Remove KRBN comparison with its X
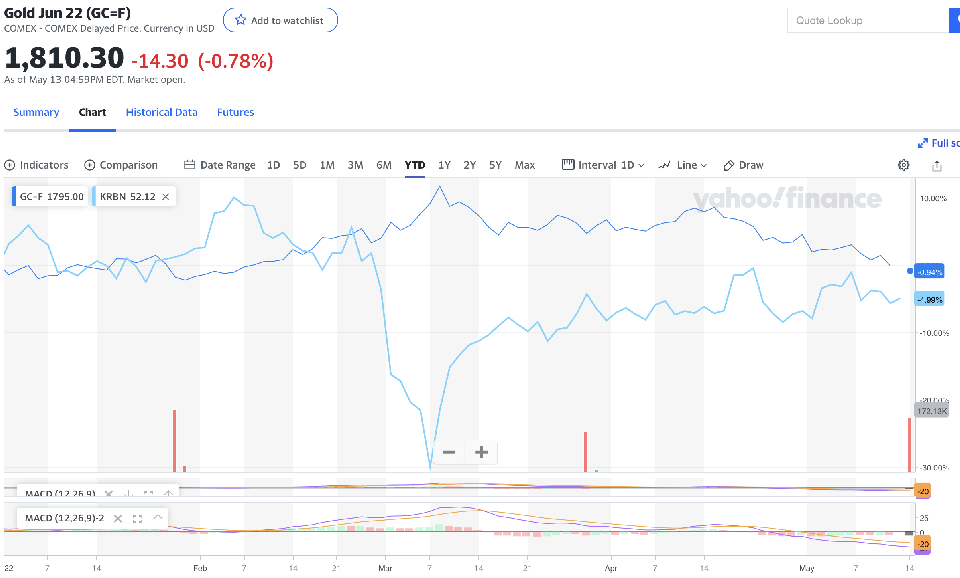960x578 pixels. tap(166, 196)
